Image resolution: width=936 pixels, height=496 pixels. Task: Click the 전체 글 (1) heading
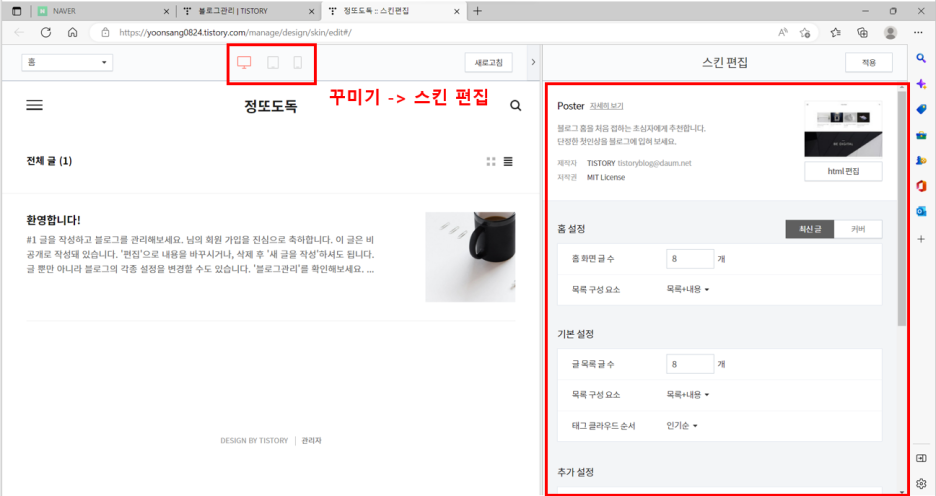pos(49,161)
